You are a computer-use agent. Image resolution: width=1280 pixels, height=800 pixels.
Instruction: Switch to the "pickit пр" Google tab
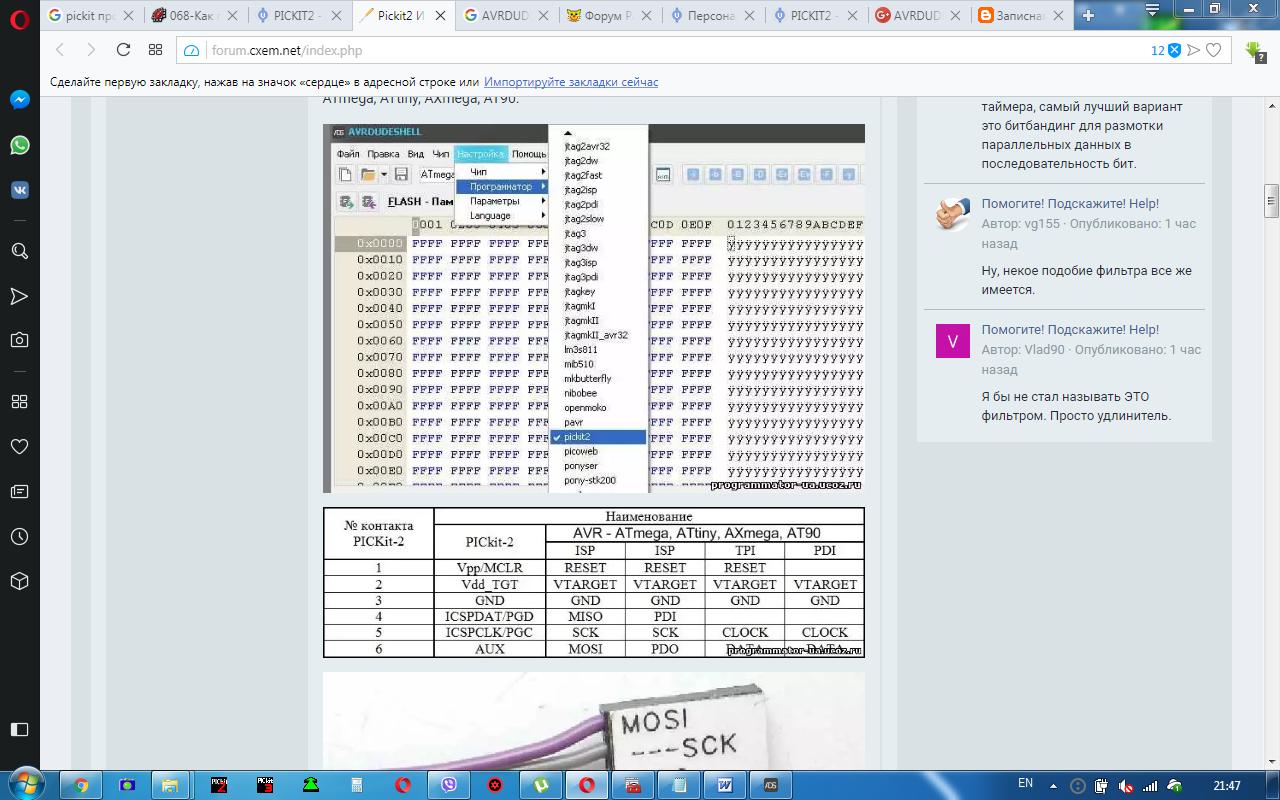pos(92,15)
